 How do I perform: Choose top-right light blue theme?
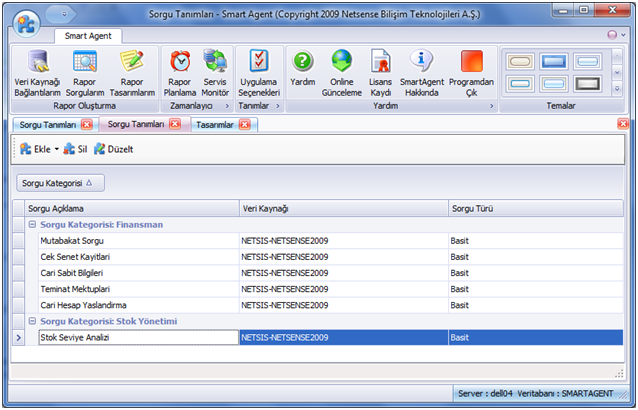(588, 62)
